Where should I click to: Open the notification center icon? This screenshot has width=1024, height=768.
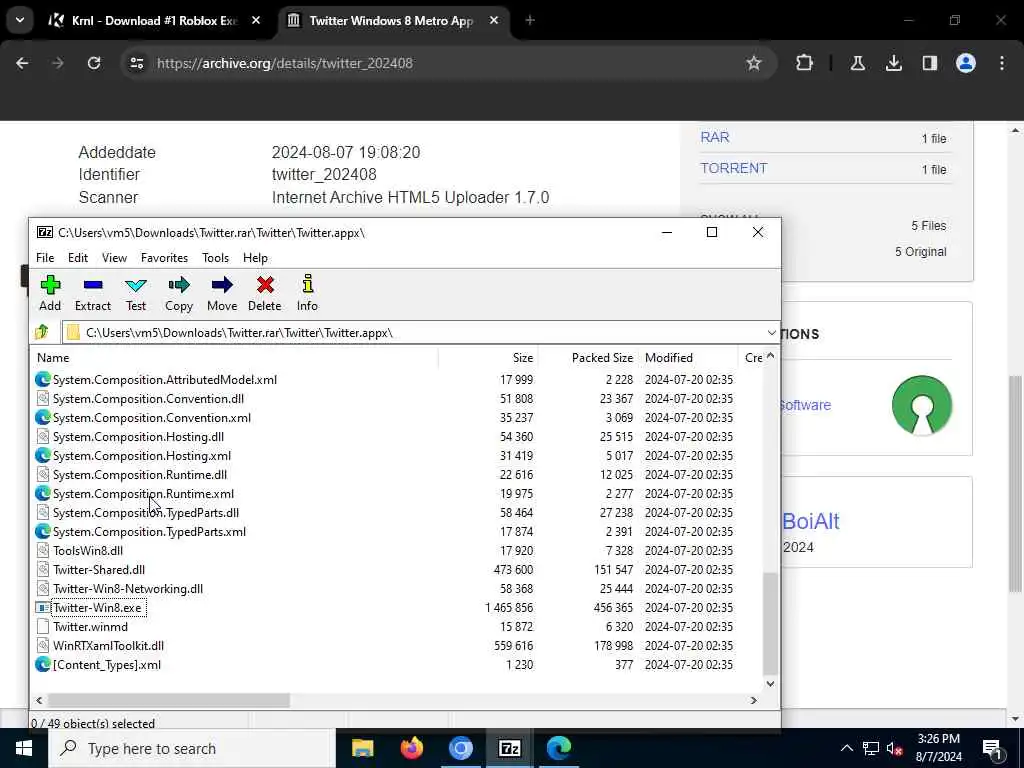[993, 749]
